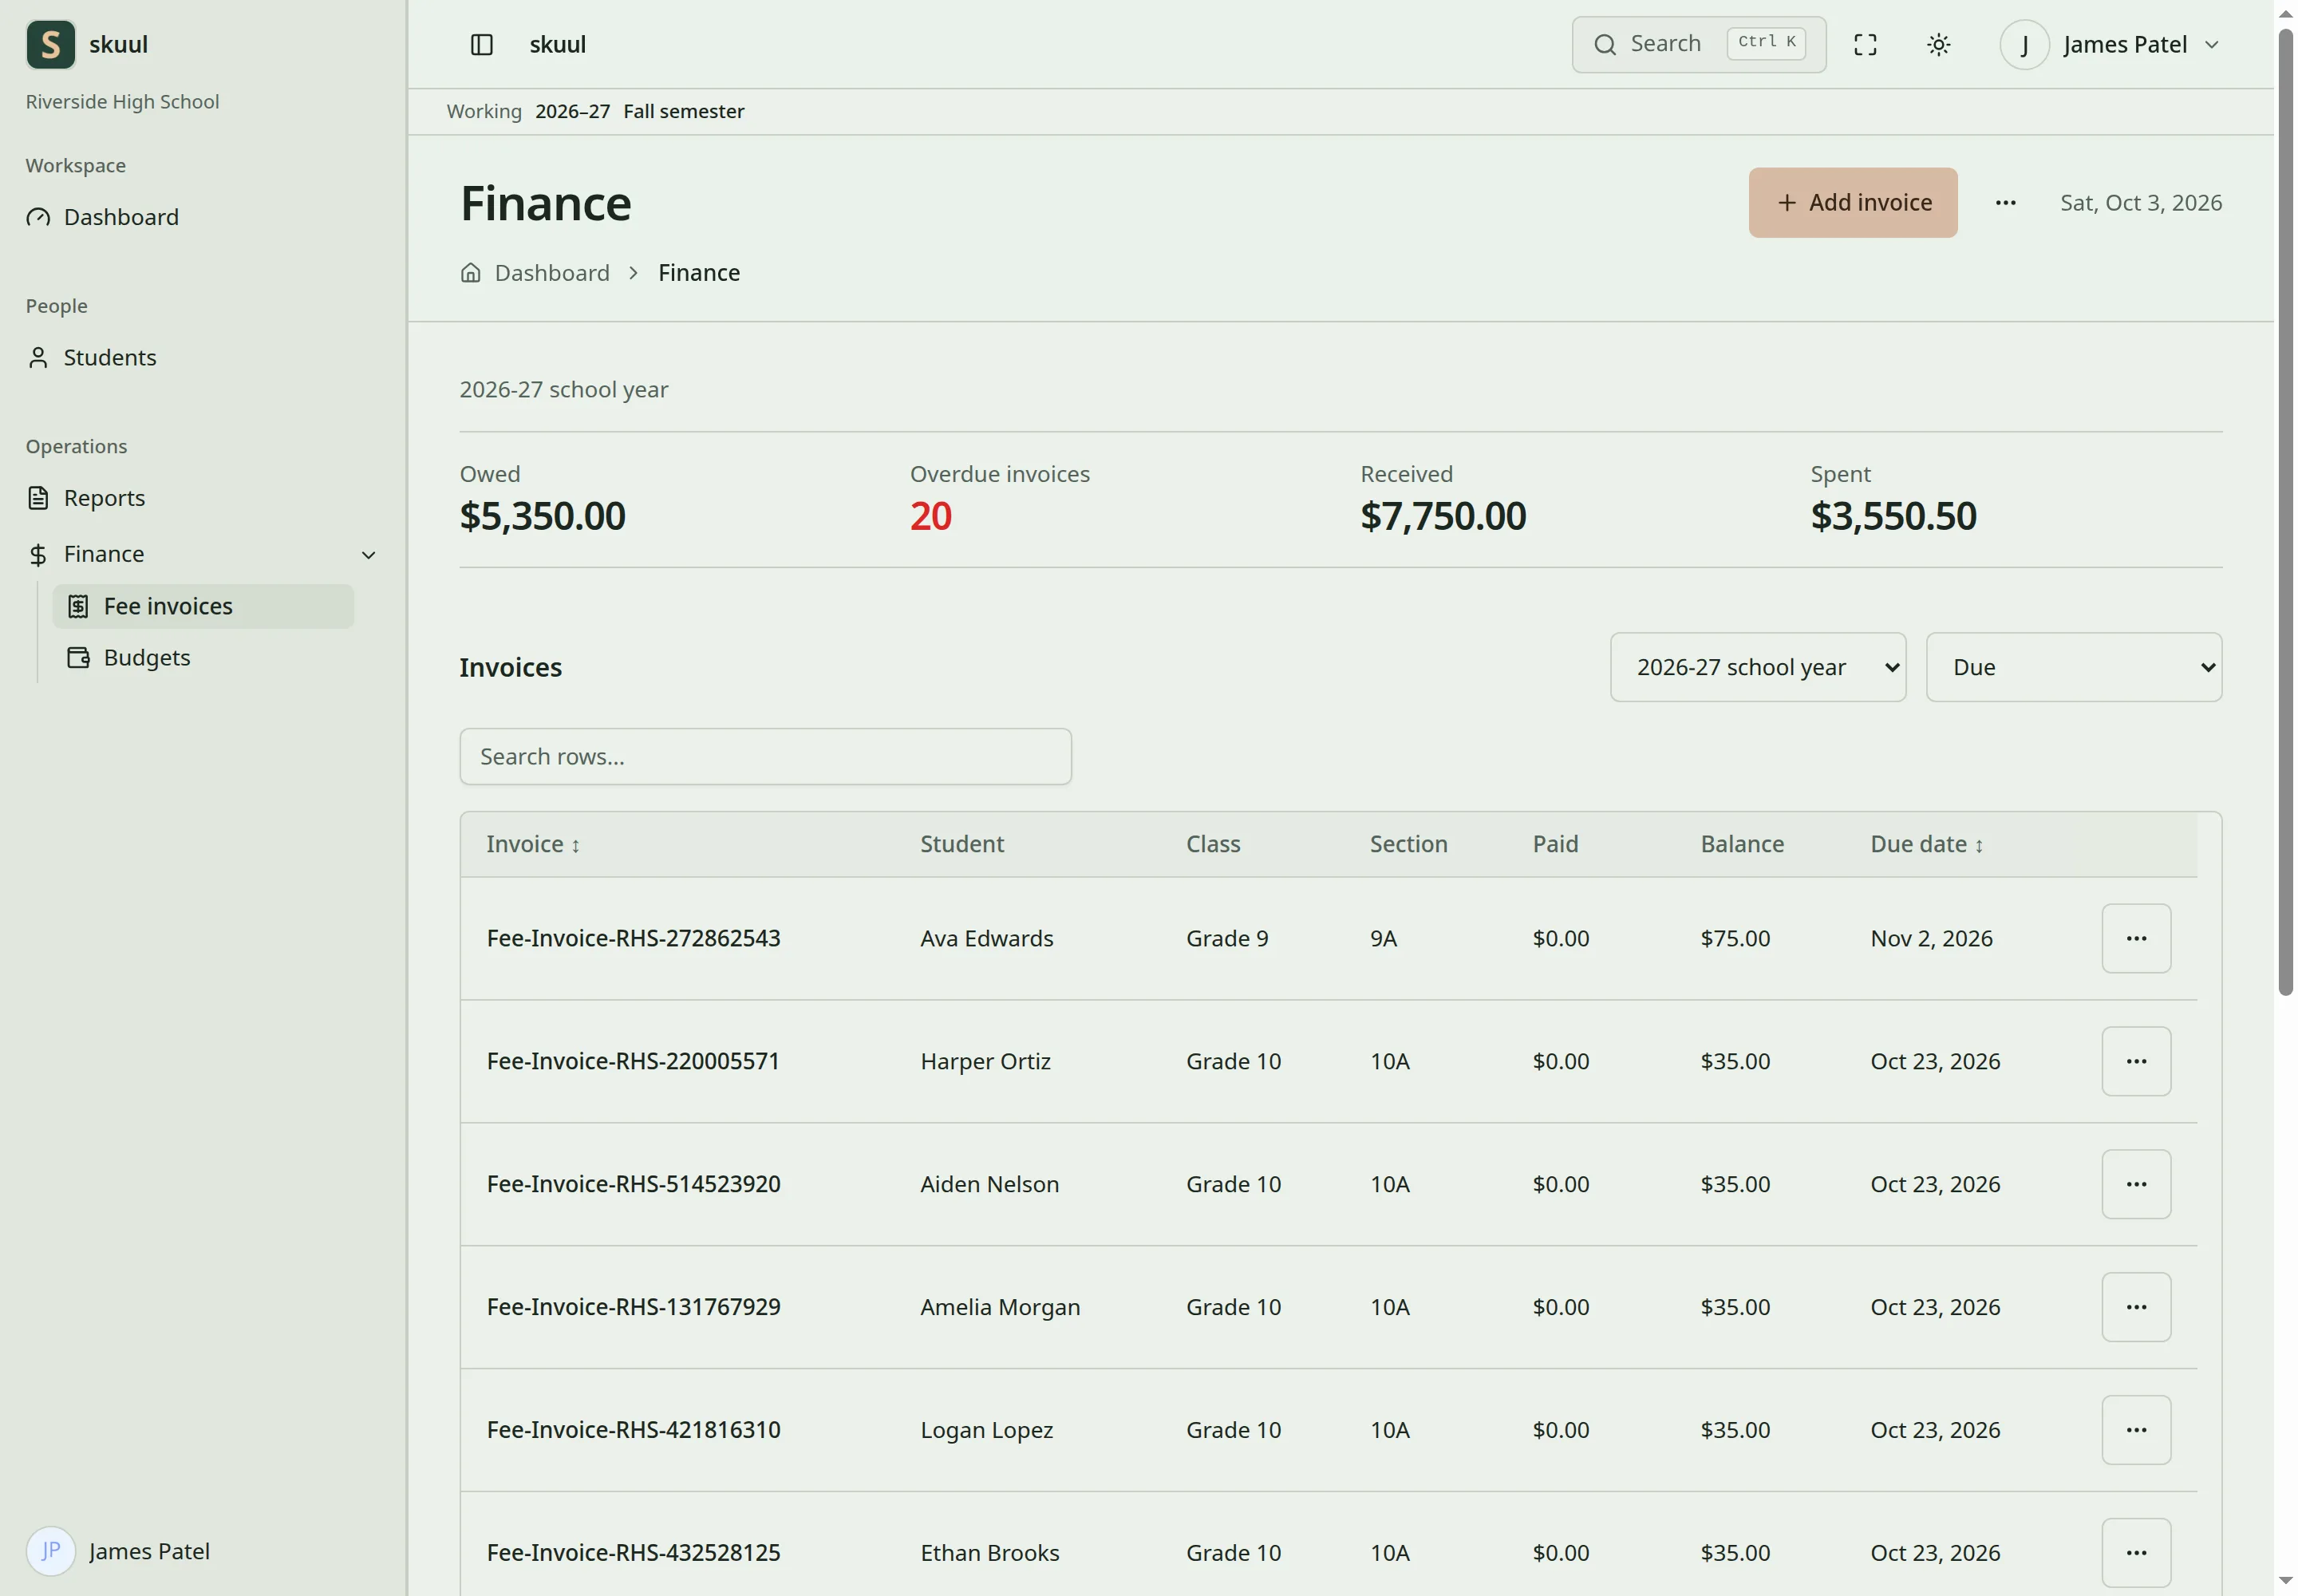Enter fullscreen mode via expand icon
Viewport: 2298px width, 1596px height.
(1864, 44)
